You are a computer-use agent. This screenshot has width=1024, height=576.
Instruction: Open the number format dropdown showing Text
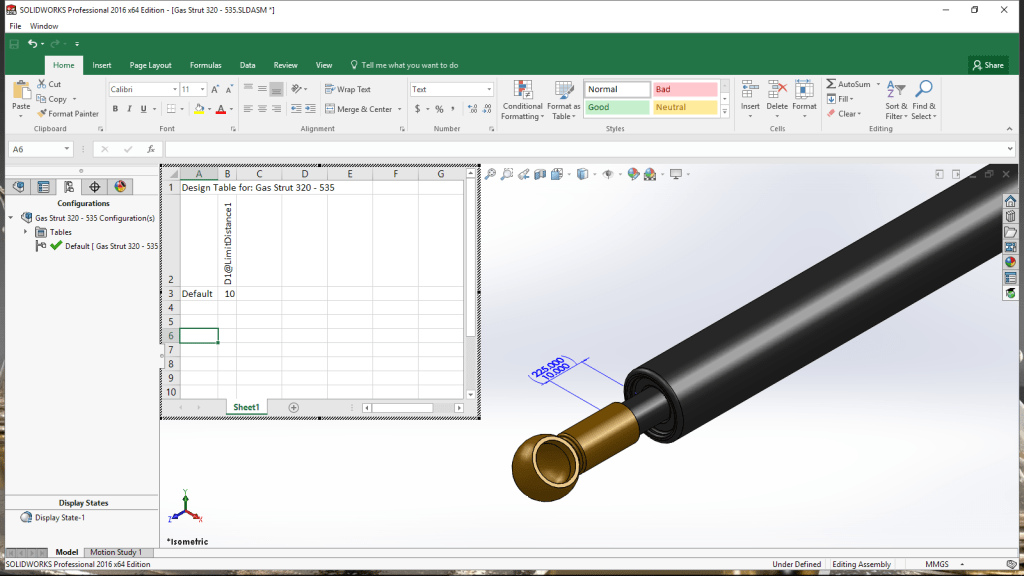click(489, 89)
